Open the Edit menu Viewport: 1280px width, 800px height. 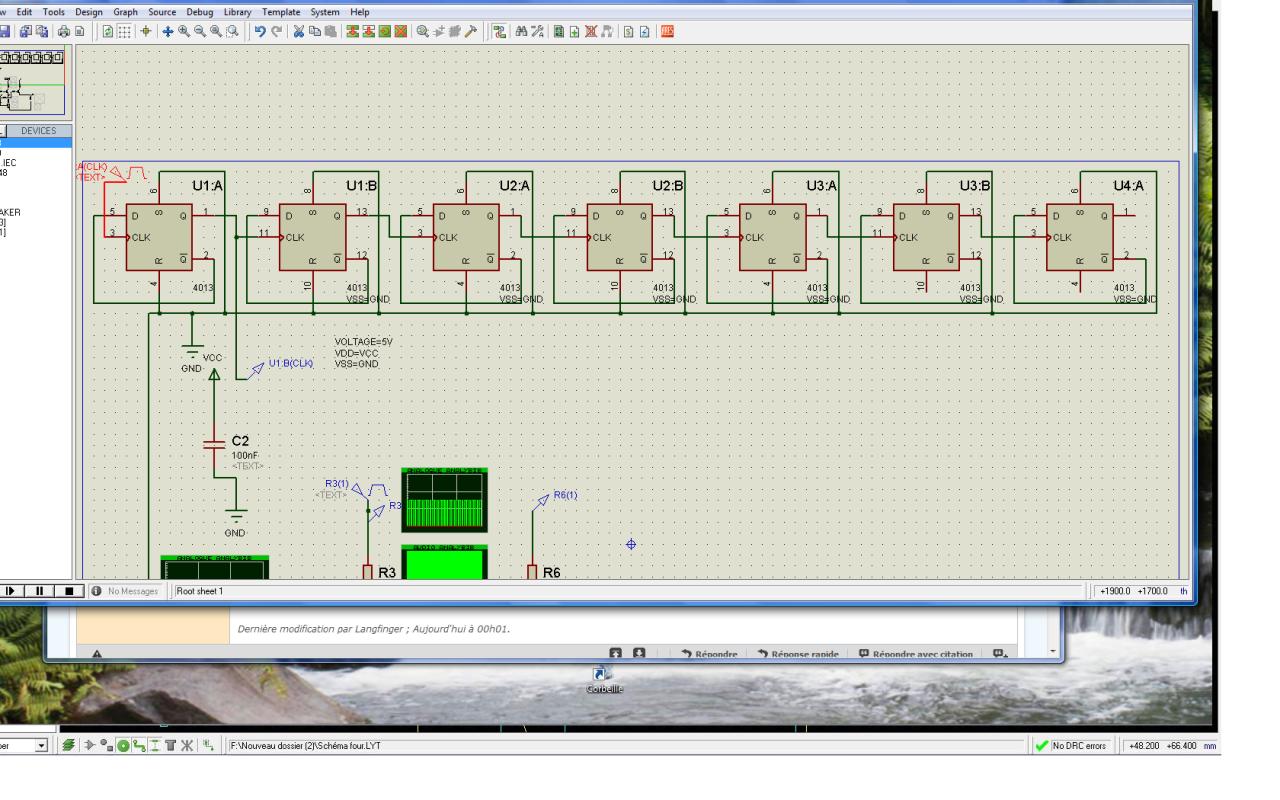point(24,12)
